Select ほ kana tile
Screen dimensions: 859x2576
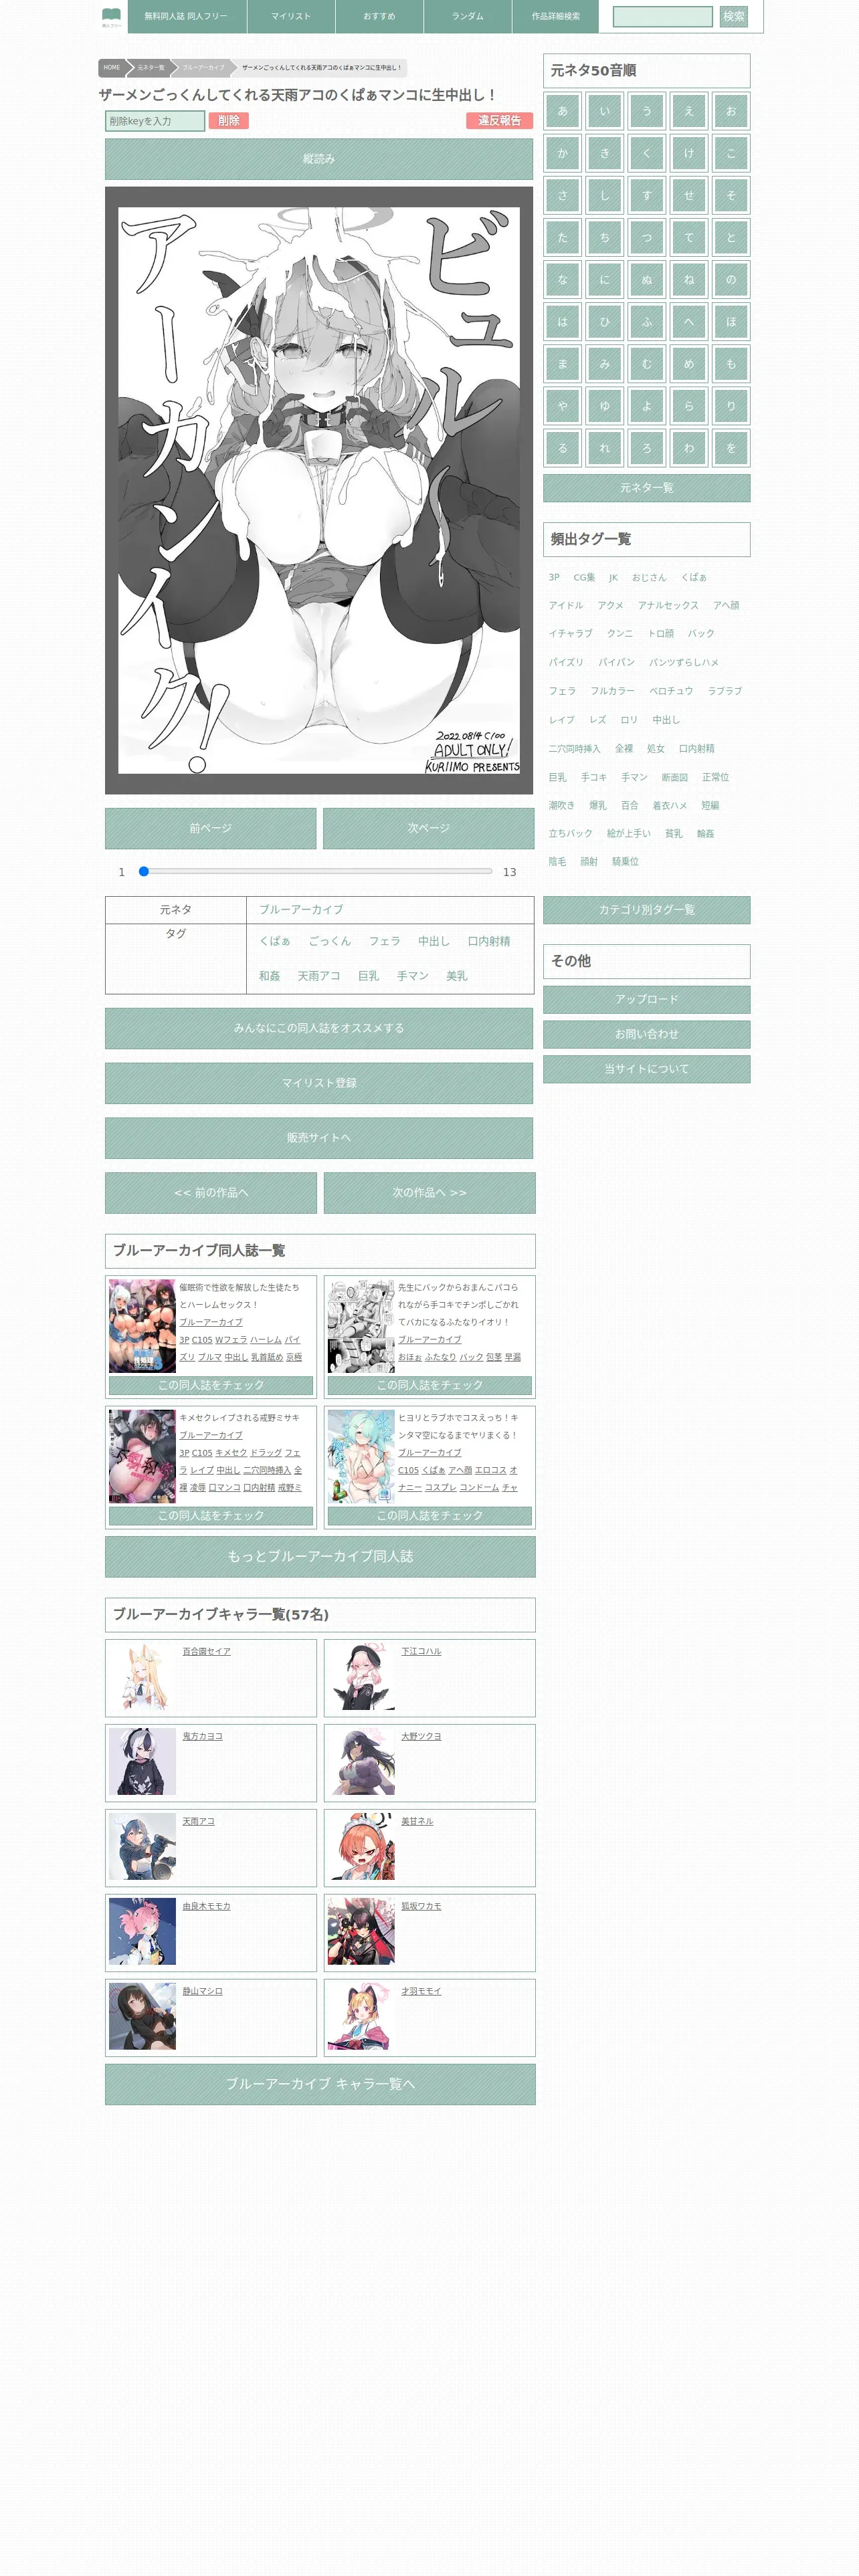(x=731, y=322)
